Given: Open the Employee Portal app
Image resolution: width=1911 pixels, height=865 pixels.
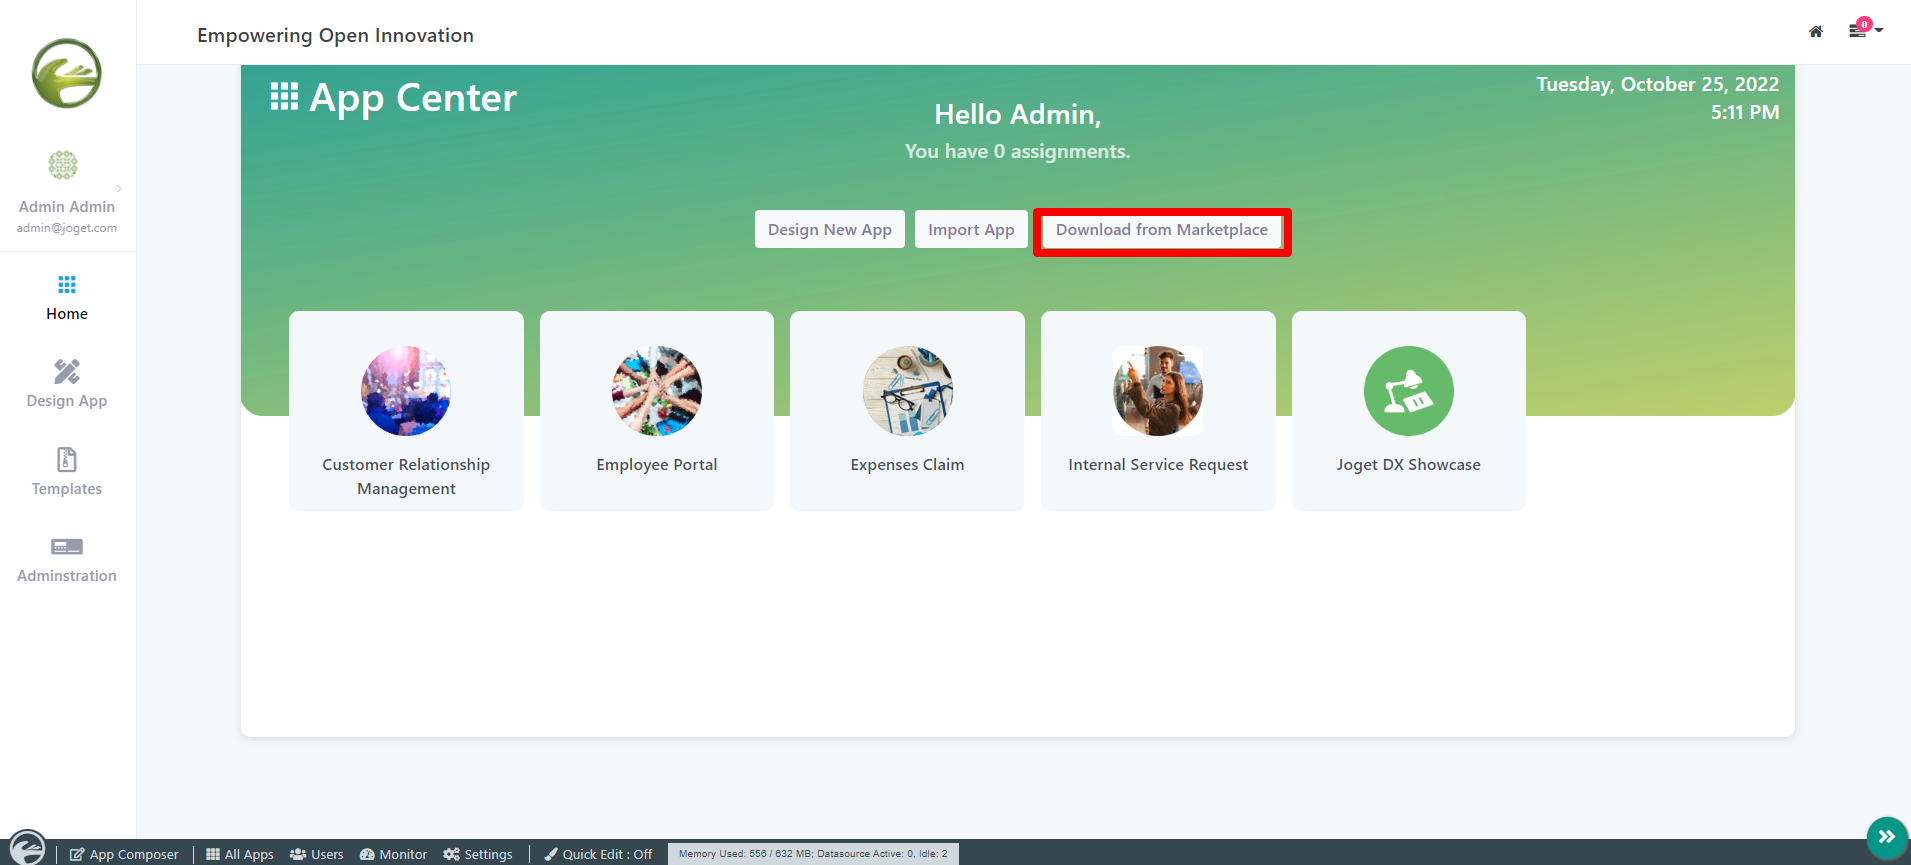Looking at the screenshot, I should [x=657, y=411].
